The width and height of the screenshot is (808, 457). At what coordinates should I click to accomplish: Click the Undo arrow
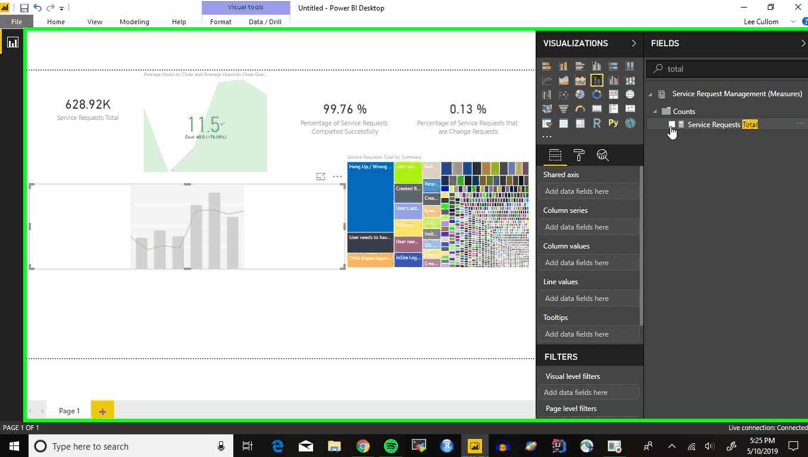click(x=37, y=8)
